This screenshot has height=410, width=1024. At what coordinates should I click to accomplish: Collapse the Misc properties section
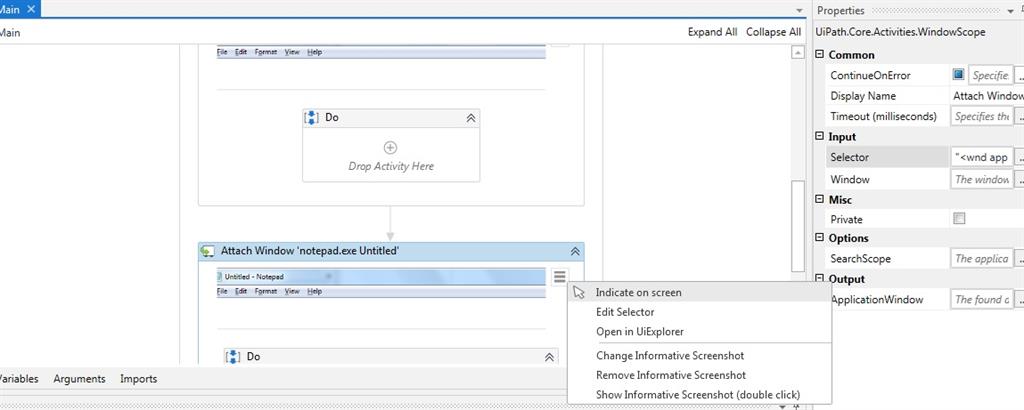click(820, 200)
